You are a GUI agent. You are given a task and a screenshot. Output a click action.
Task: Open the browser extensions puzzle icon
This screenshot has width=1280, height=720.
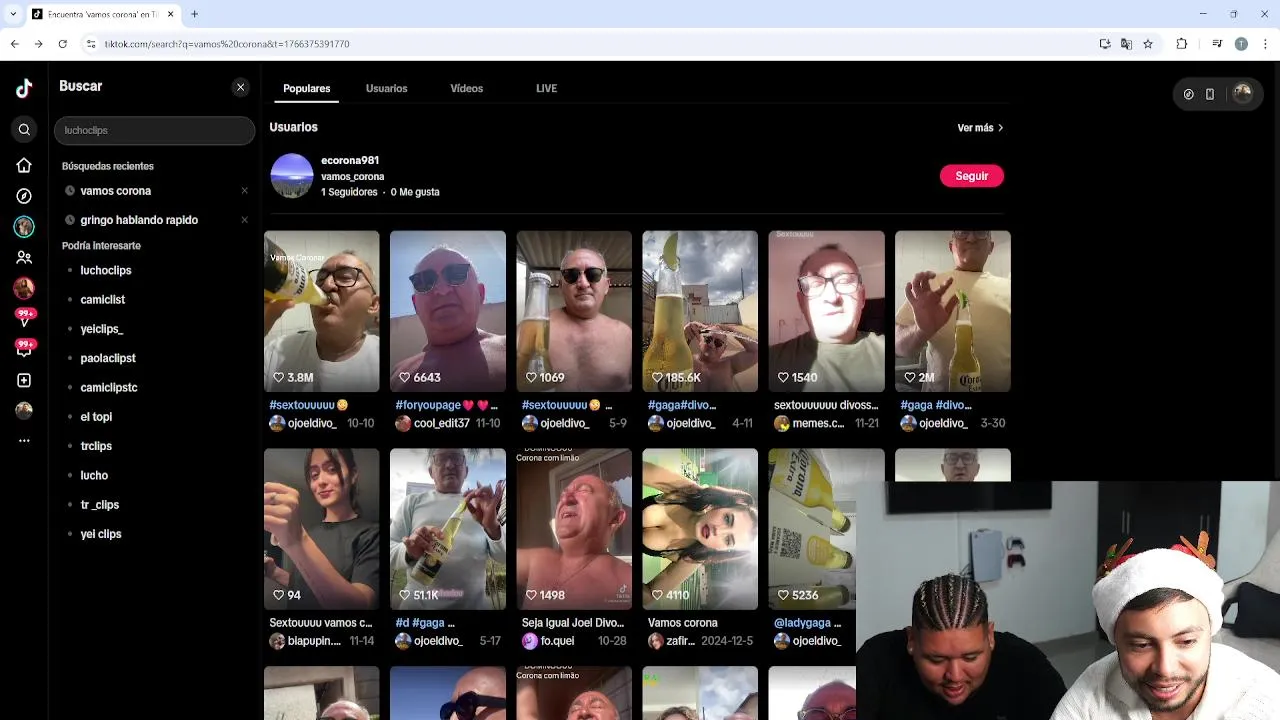click(1182, 44)
